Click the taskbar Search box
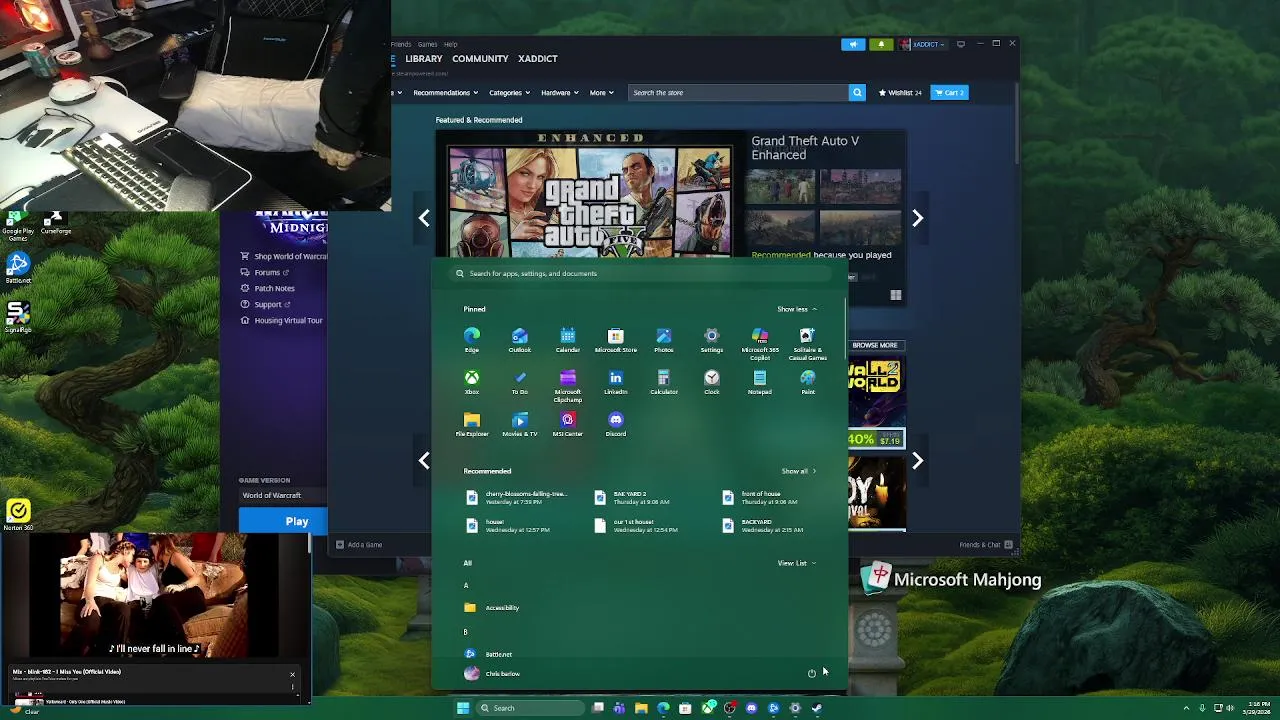This screenshot has width=1280, height=720. pos(531,708)
